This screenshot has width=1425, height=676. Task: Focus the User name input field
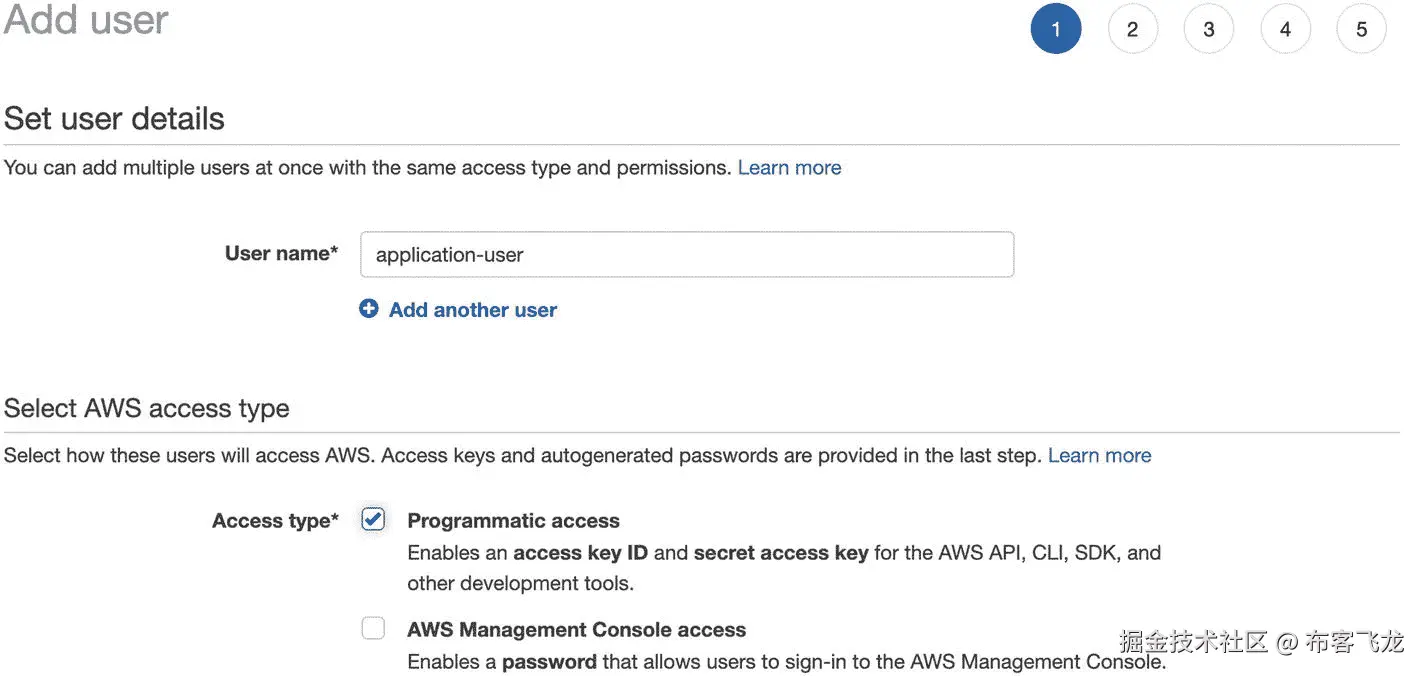(x=686, y=255)
